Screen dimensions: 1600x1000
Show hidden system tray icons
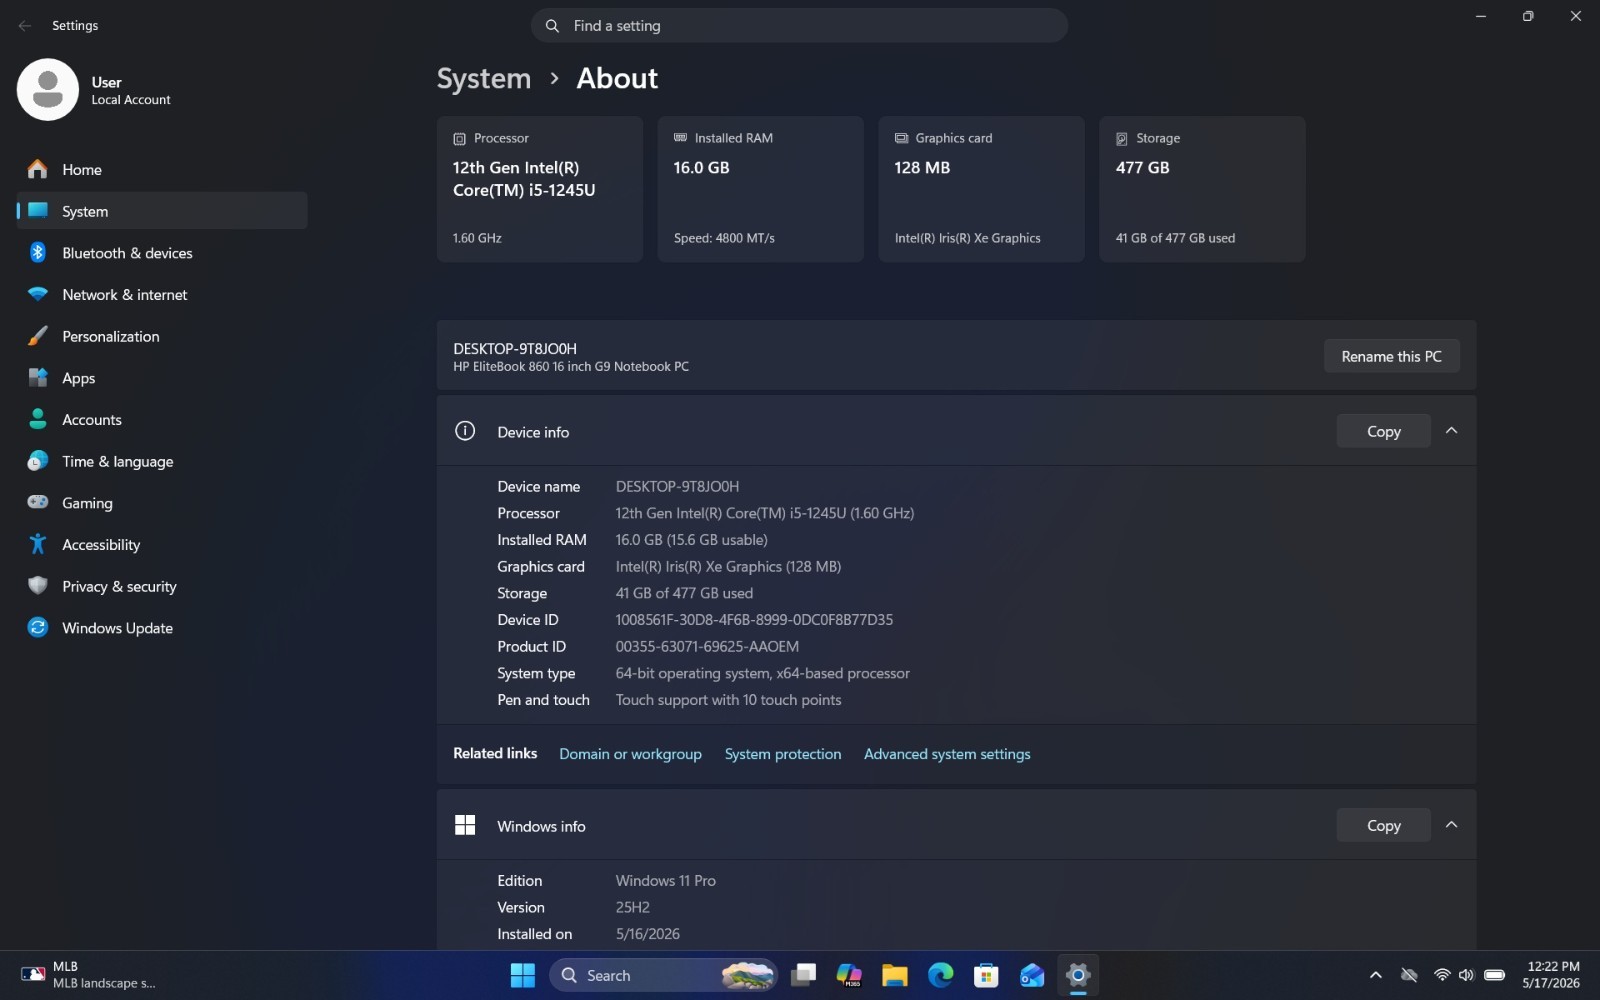tap(1376, 975)
